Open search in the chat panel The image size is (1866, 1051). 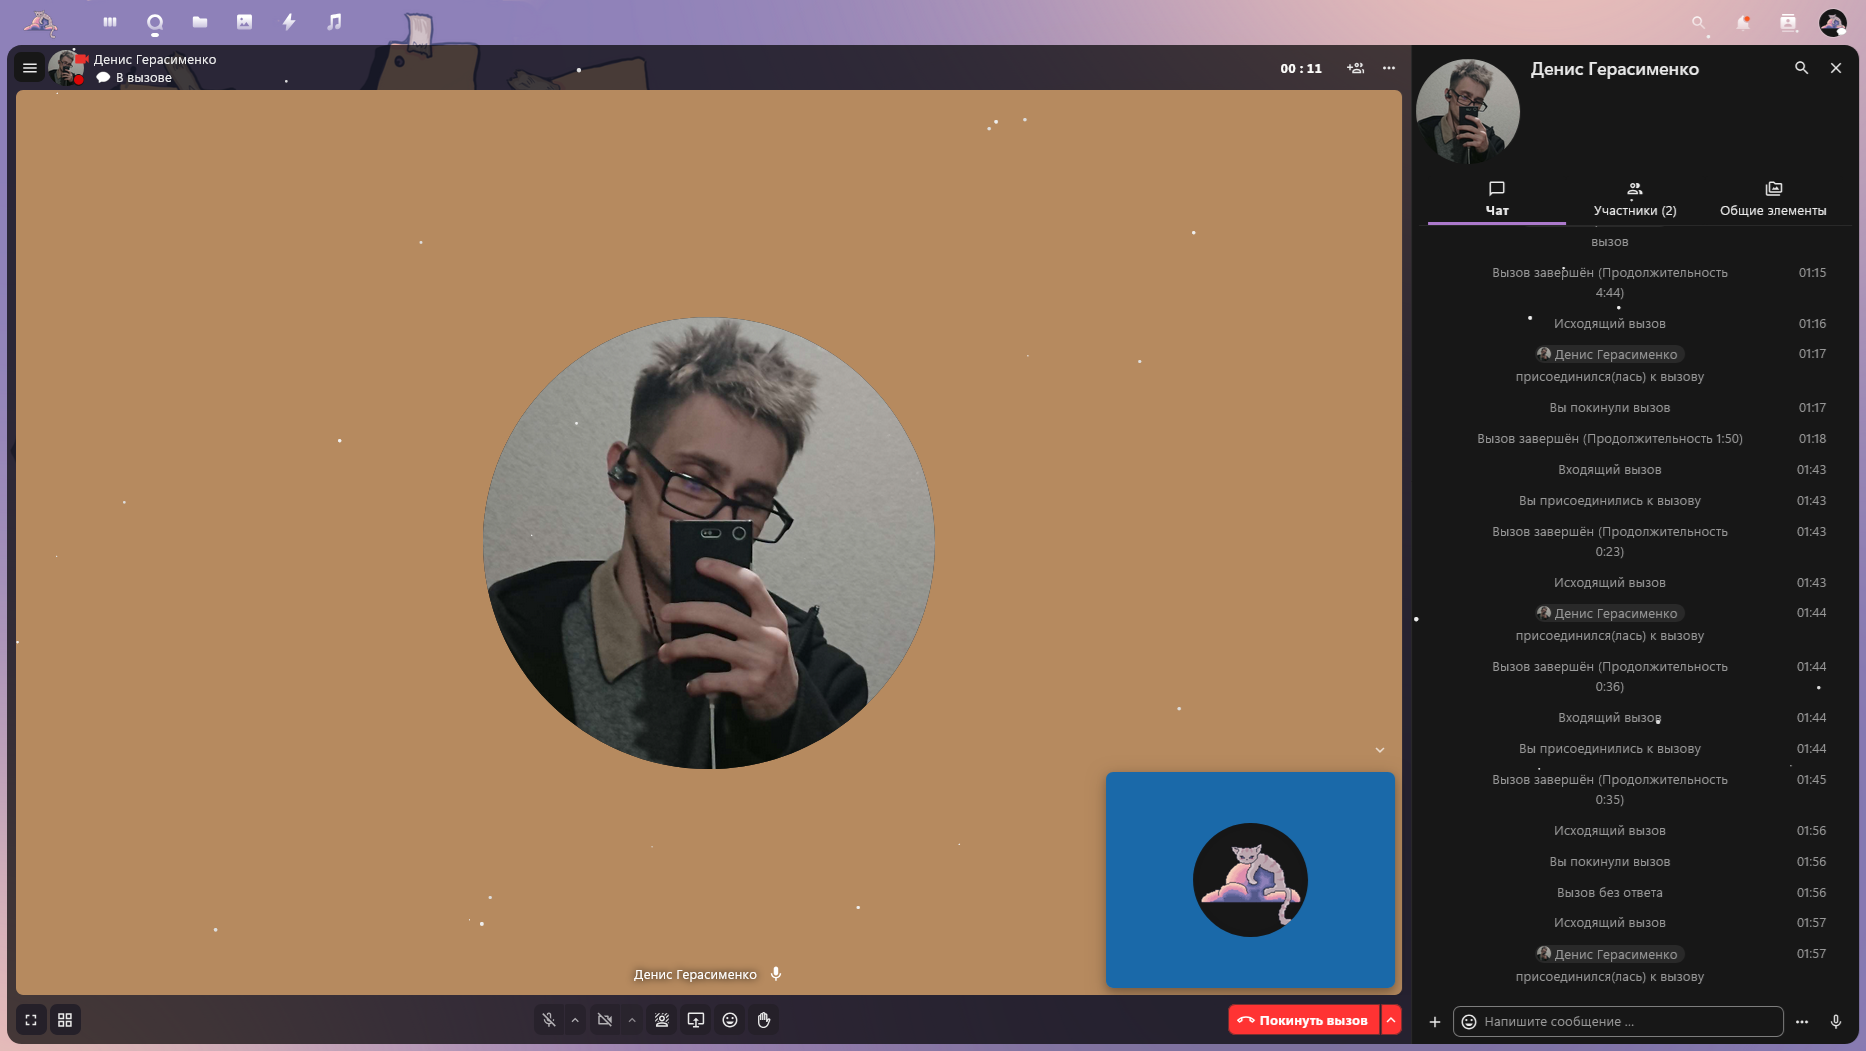coord(1802,68)
